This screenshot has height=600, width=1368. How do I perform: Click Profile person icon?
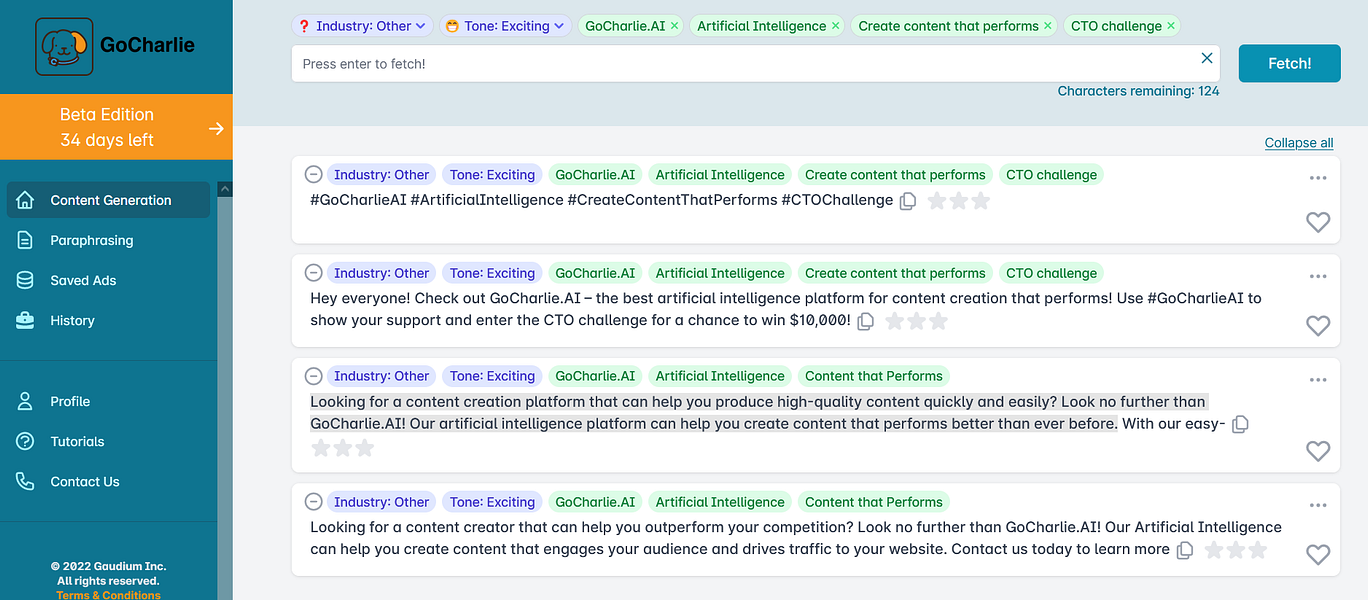pyautogui.click(x=25, y=401)
